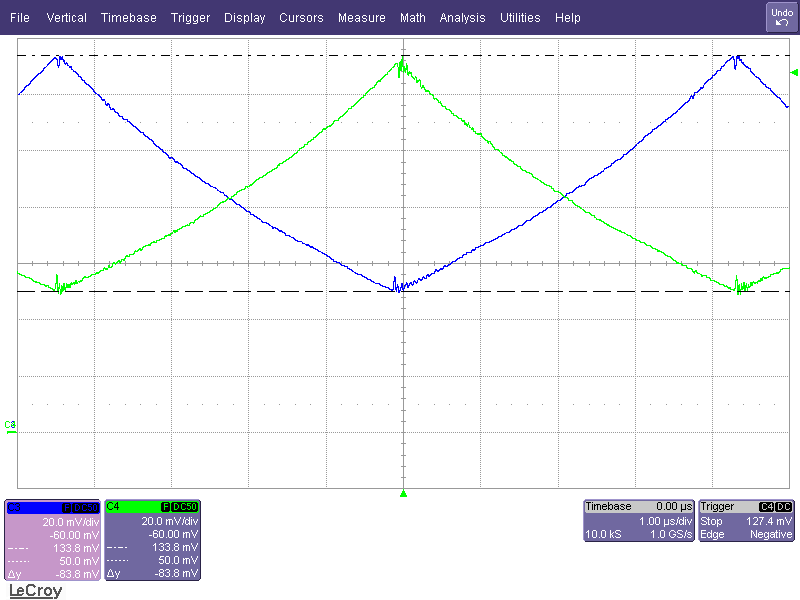Image resolution: width=800 pixels, height=600 pixels.
Task: Click the 1.0 GS/s sample rate
Action: pos(671,534)
